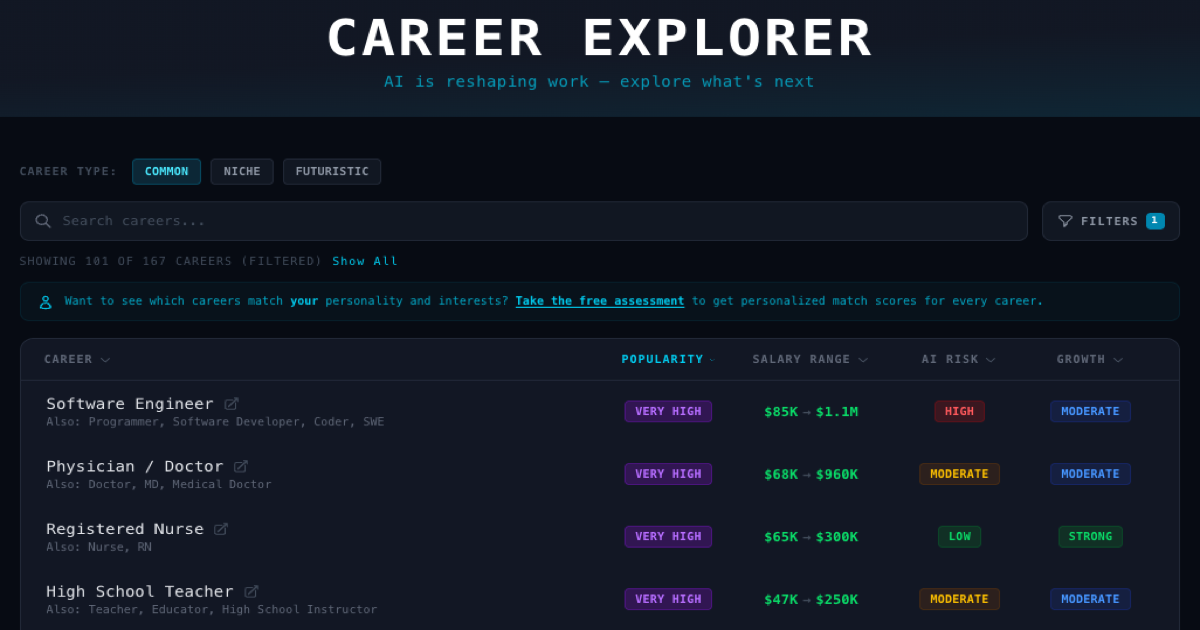
Task: Select the NICHE career type
Action: click(241, 171)
